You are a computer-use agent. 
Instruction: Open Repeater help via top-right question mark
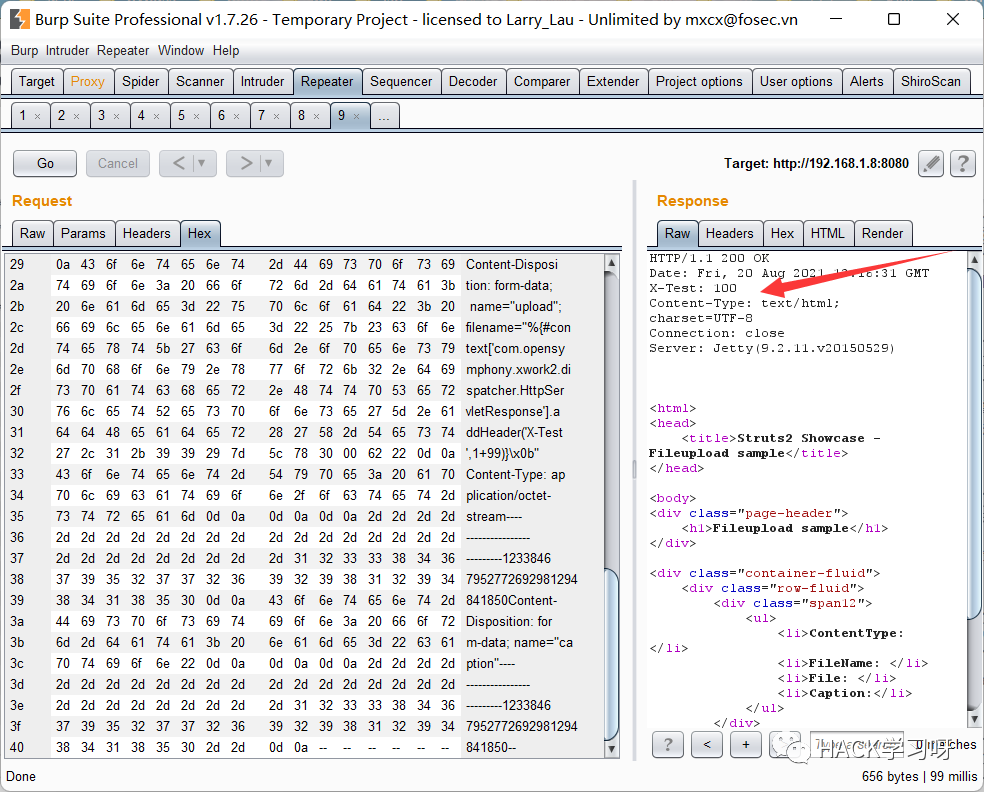pos(963,164)
